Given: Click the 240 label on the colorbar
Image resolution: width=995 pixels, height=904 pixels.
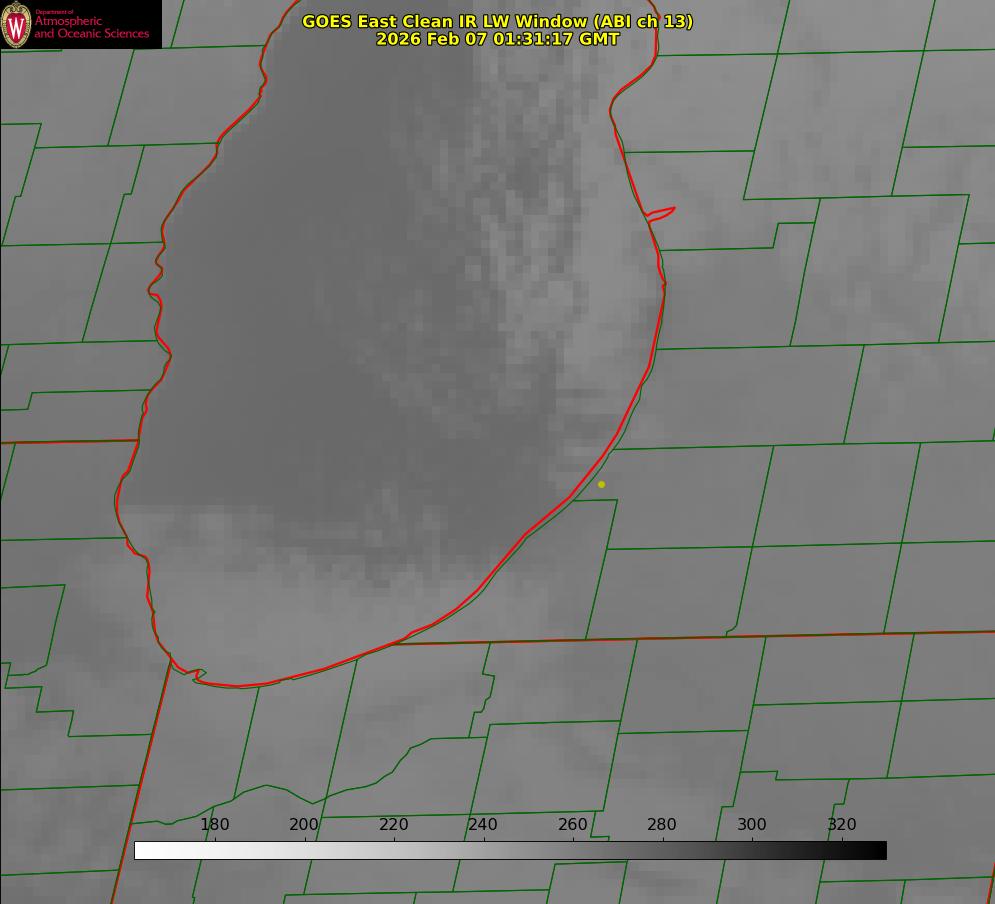Looking at the screenshot, I should point(483,824).
